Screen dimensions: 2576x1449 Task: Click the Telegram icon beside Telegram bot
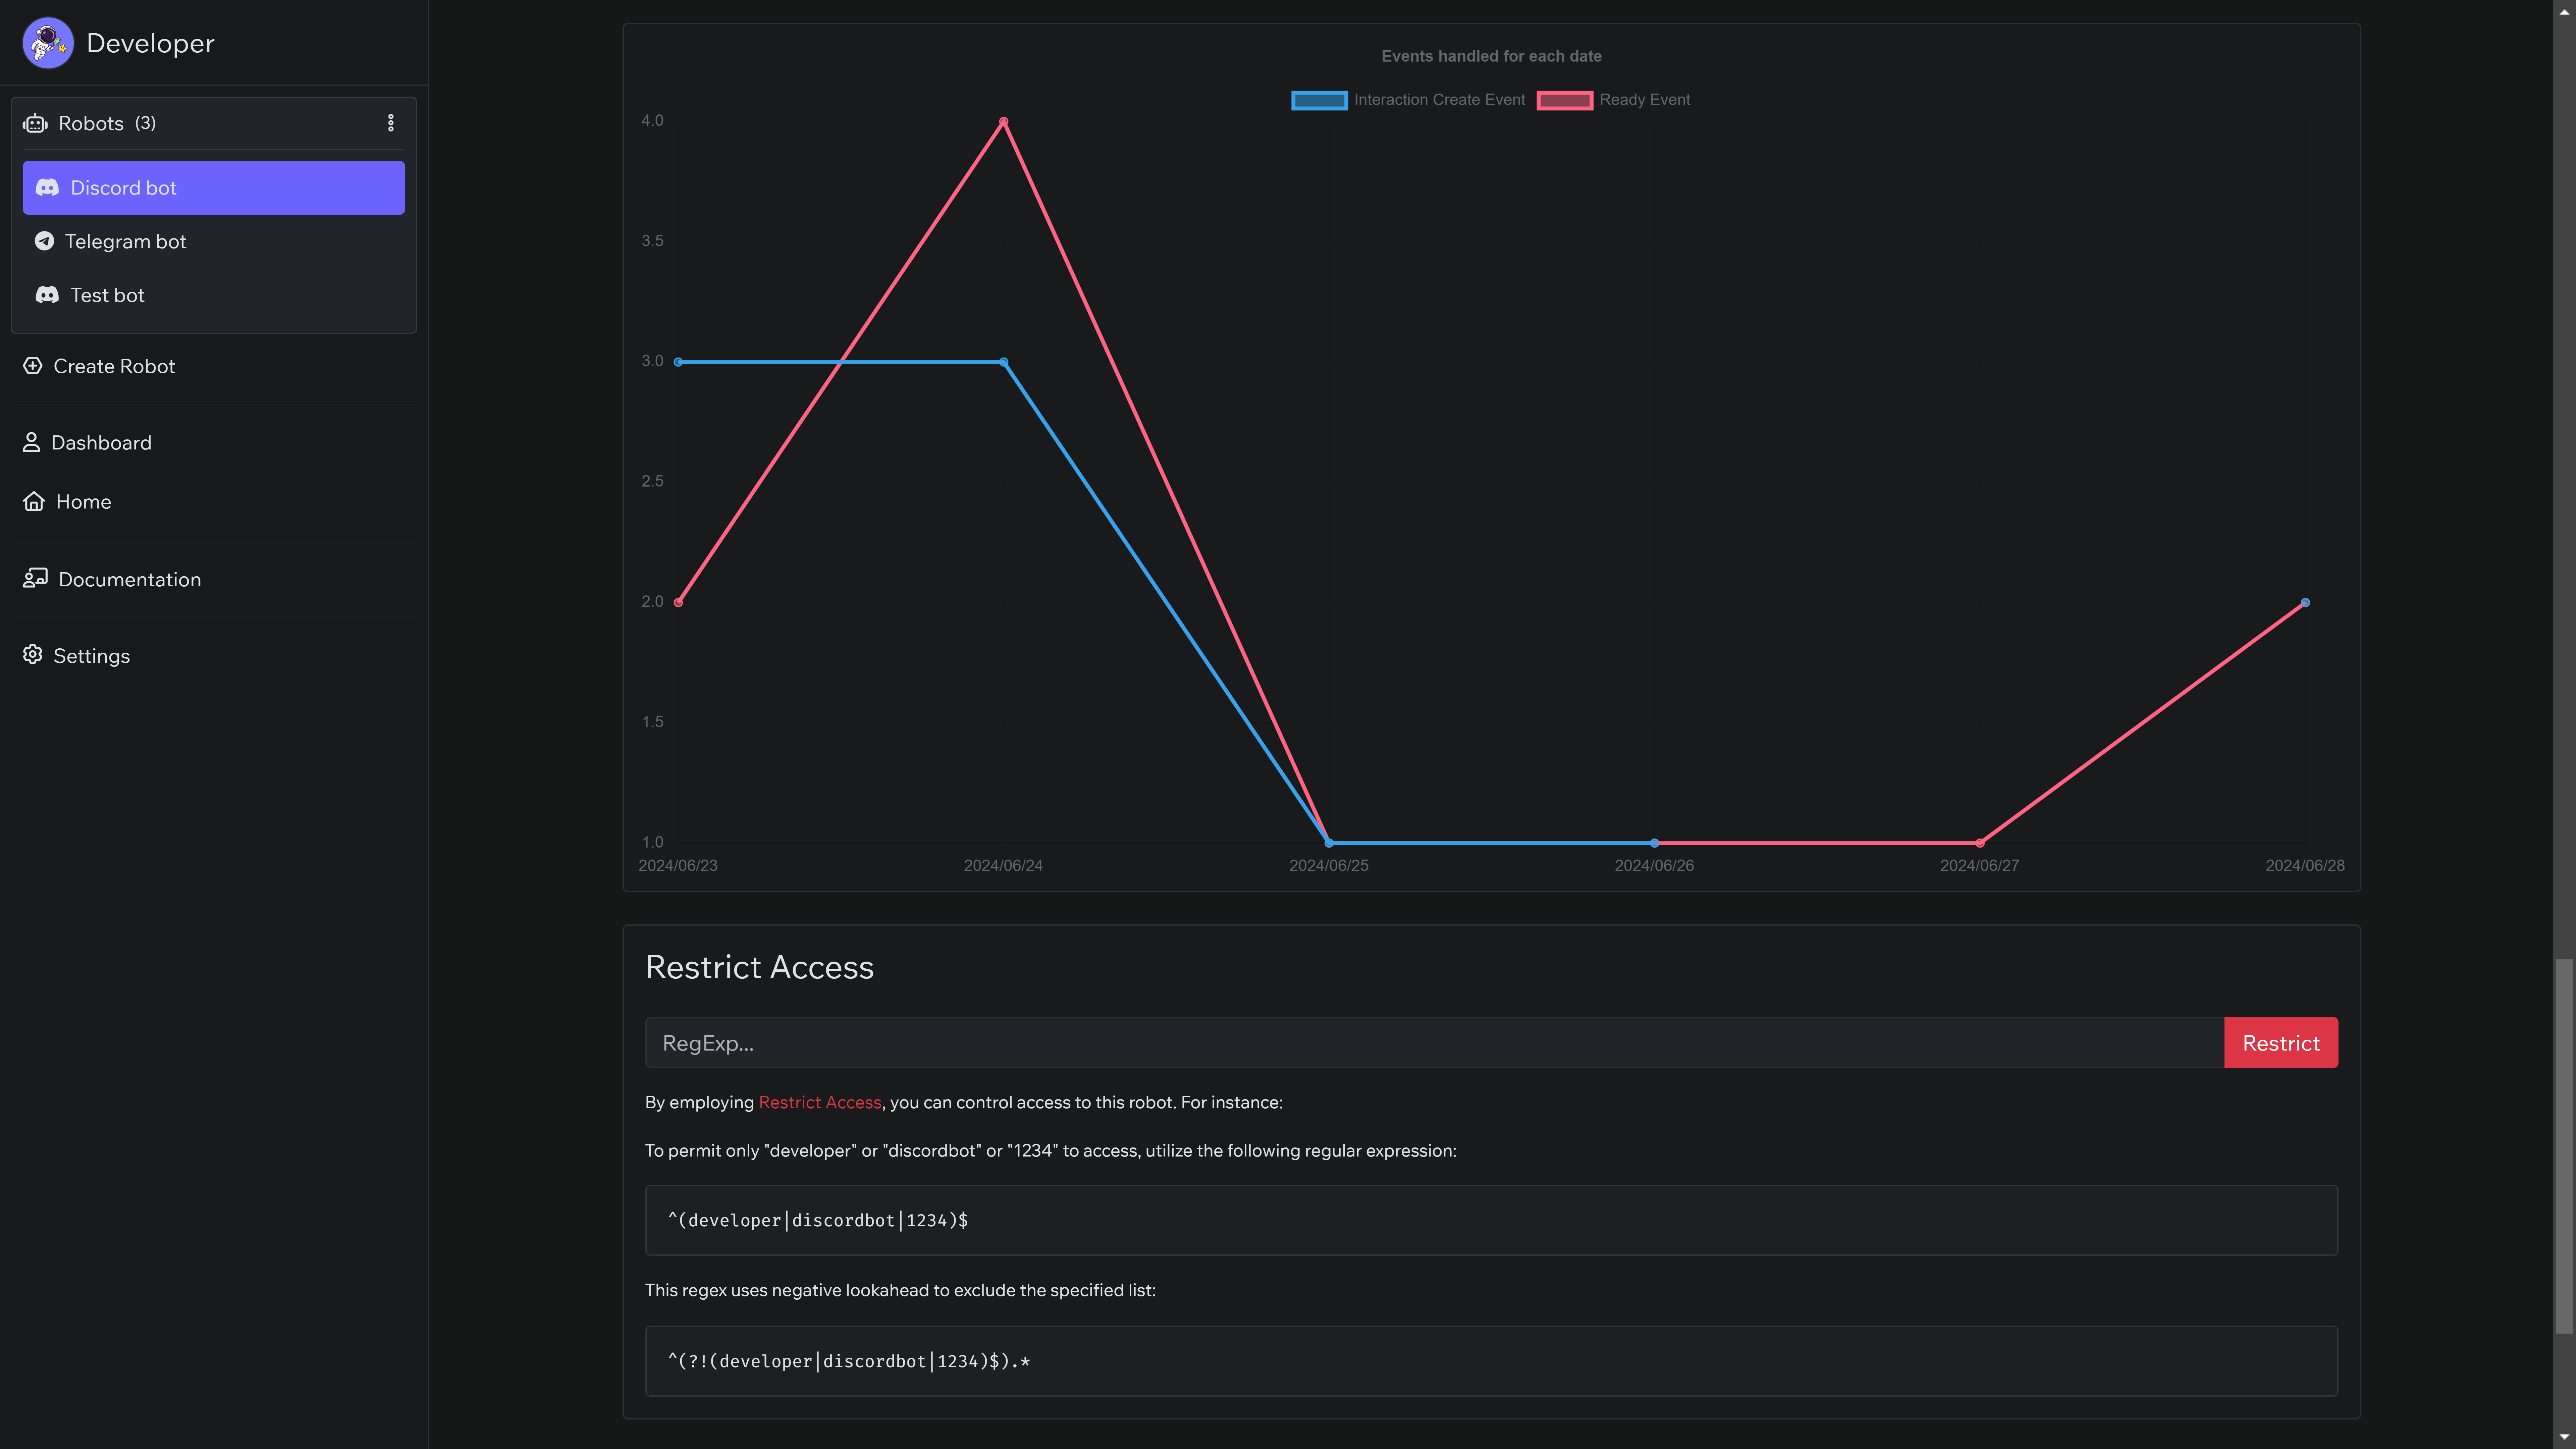(x=44, y=241)
